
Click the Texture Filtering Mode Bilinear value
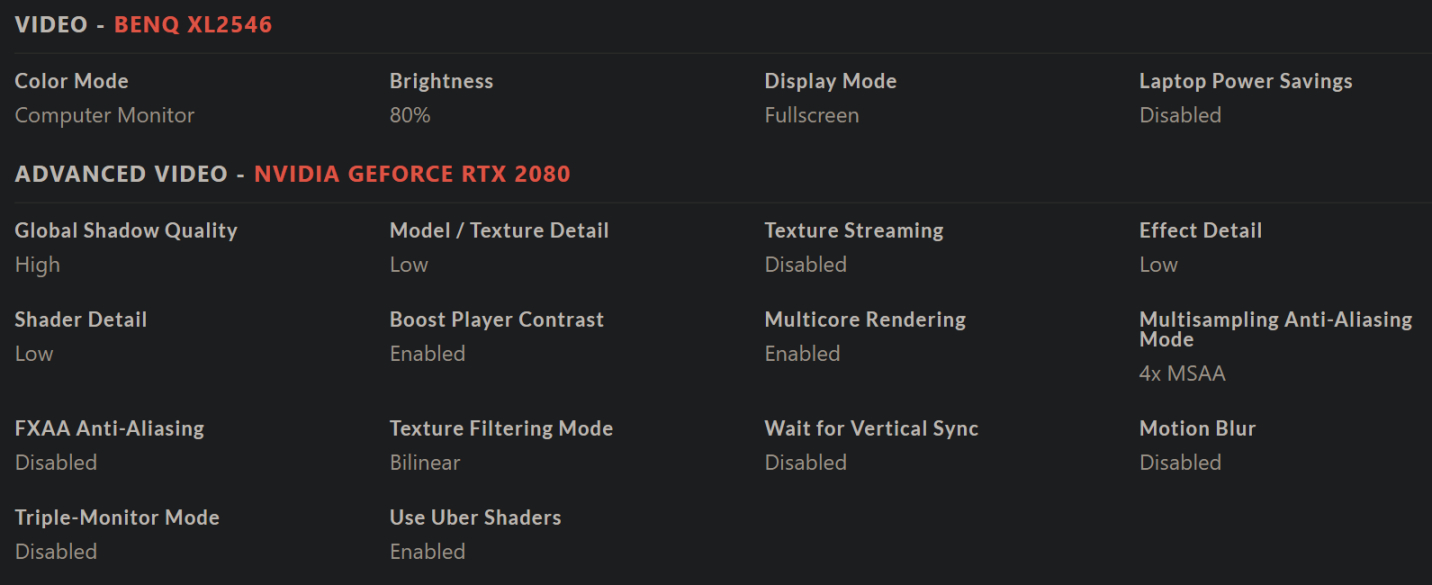pos(425,462)
